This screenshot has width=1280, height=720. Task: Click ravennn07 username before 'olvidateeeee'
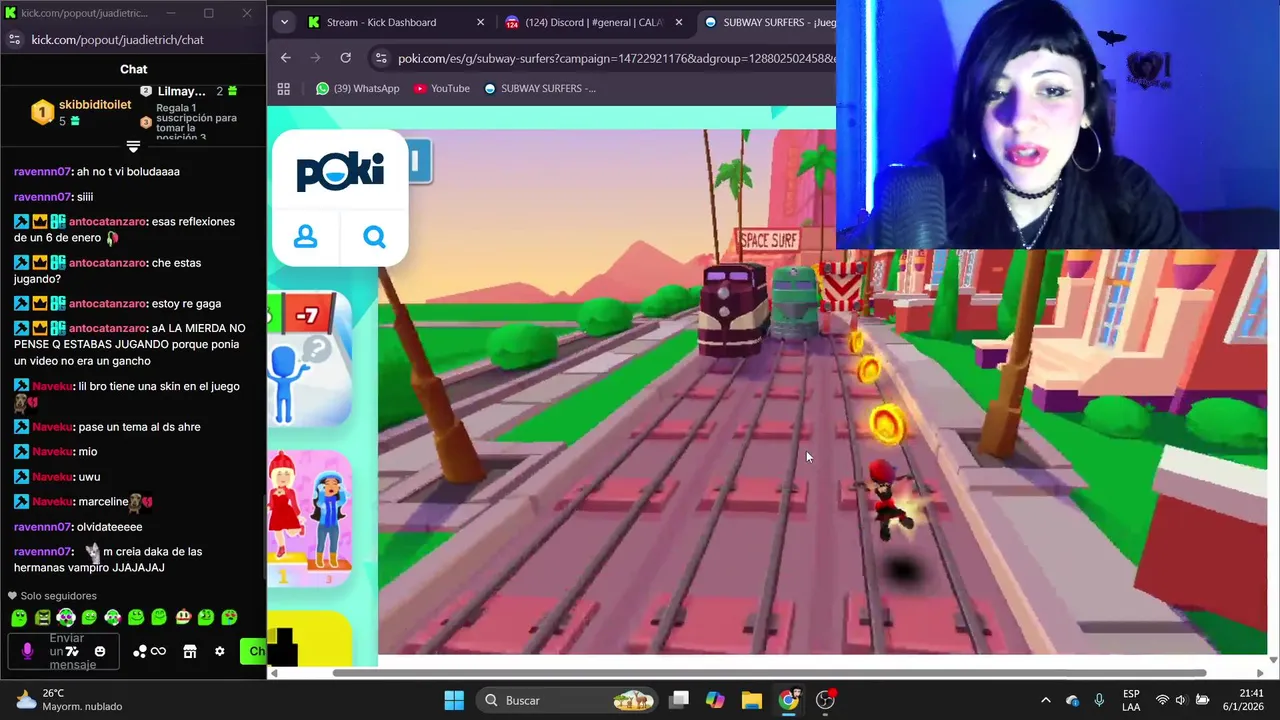tap(43, 527)
